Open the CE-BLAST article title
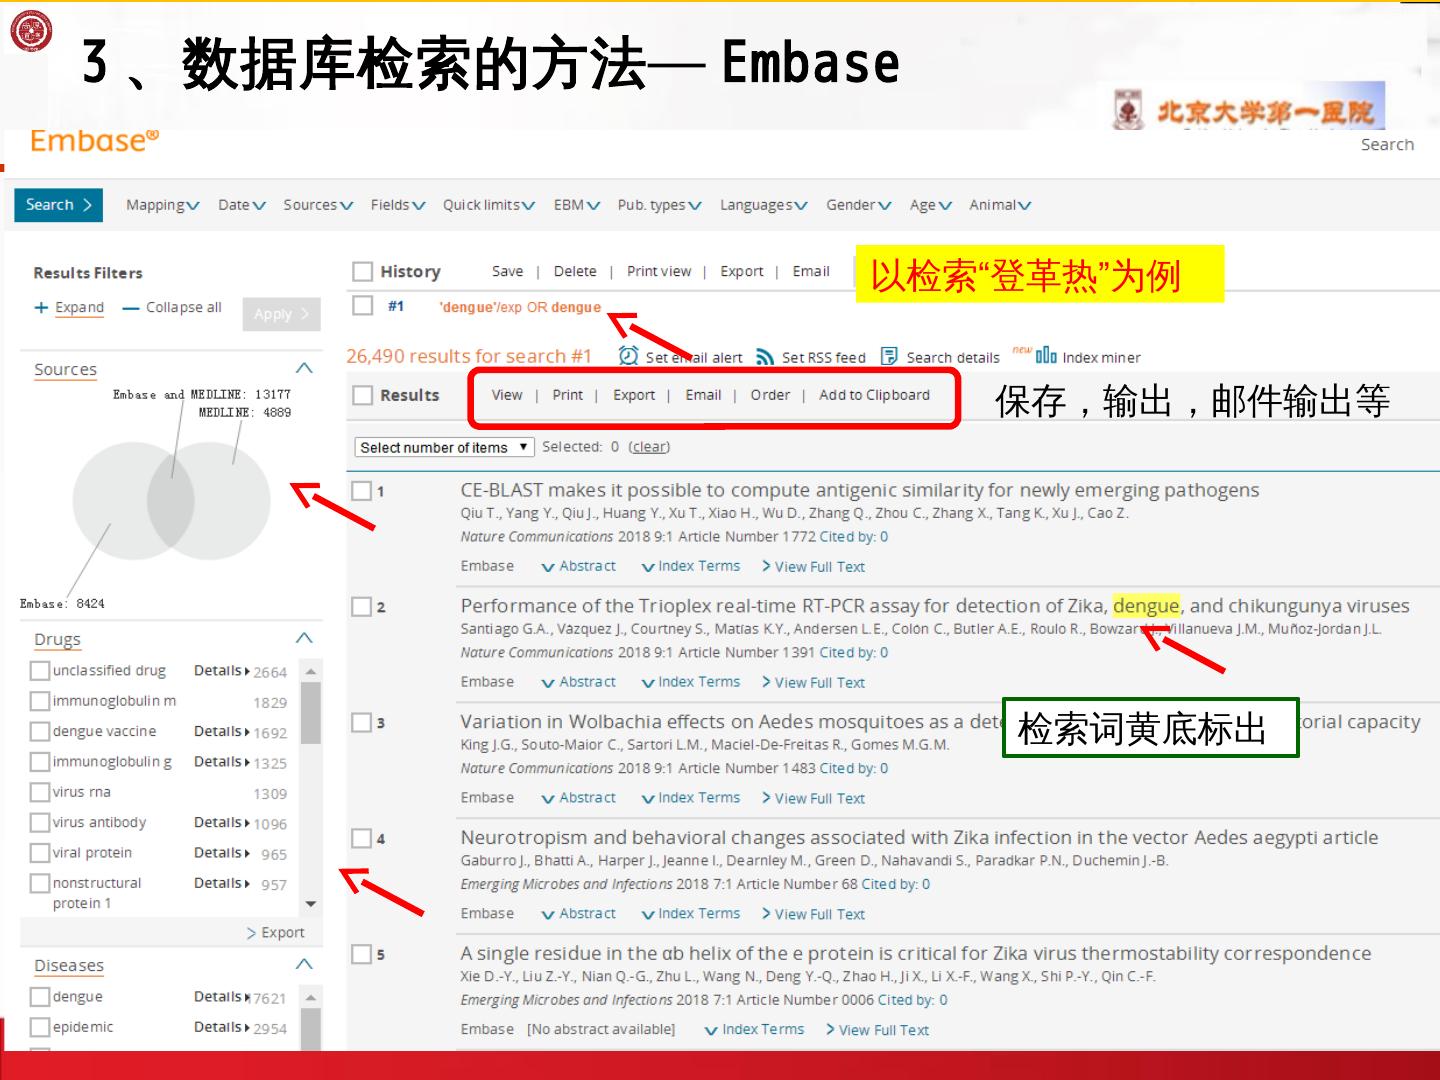Viewport: 1440px width, 1080px height. [859, 490]
